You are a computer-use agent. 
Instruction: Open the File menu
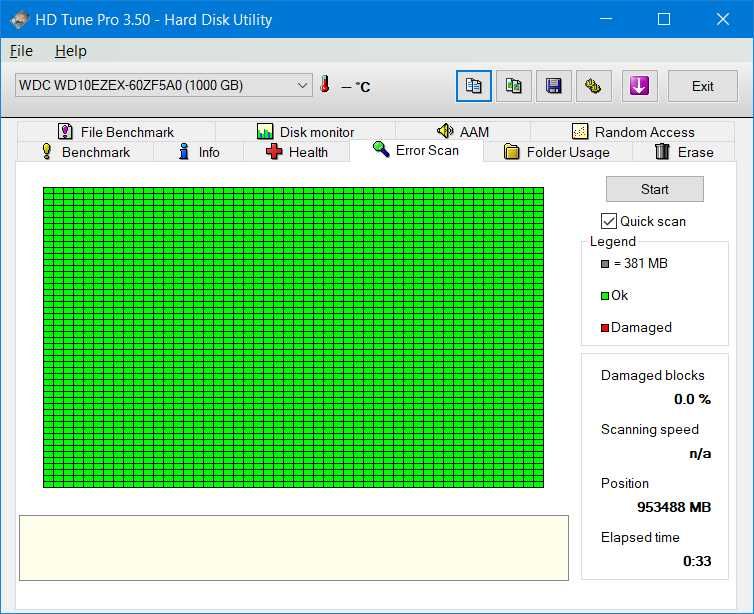(21, 51)
